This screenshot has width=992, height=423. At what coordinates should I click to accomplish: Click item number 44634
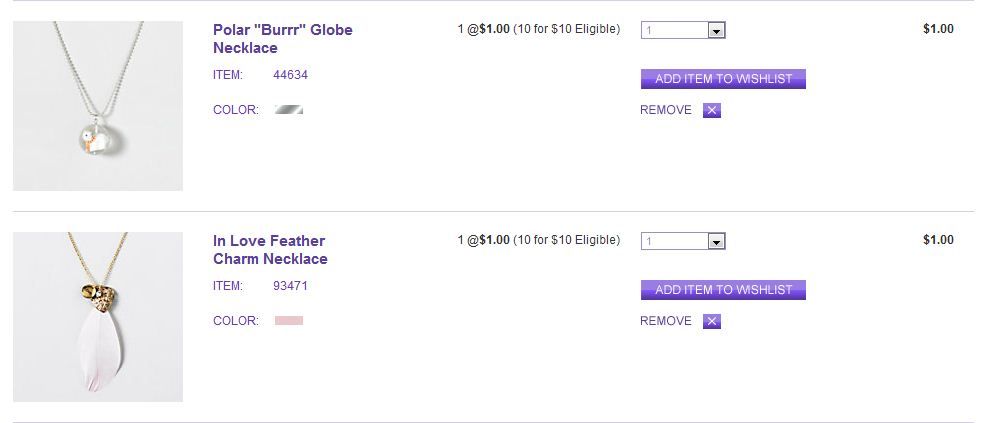pos(290,75)
